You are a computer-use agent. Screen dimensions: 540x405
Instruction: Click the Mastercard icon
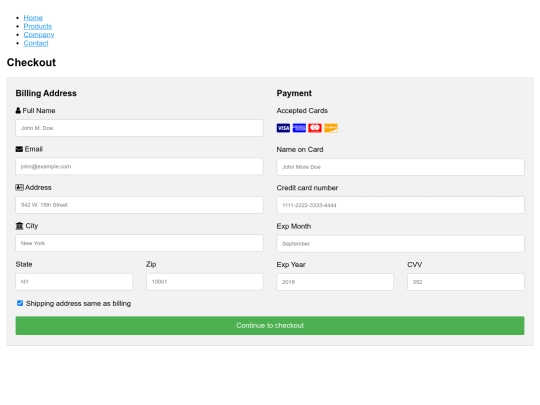(x=315, y=128)
